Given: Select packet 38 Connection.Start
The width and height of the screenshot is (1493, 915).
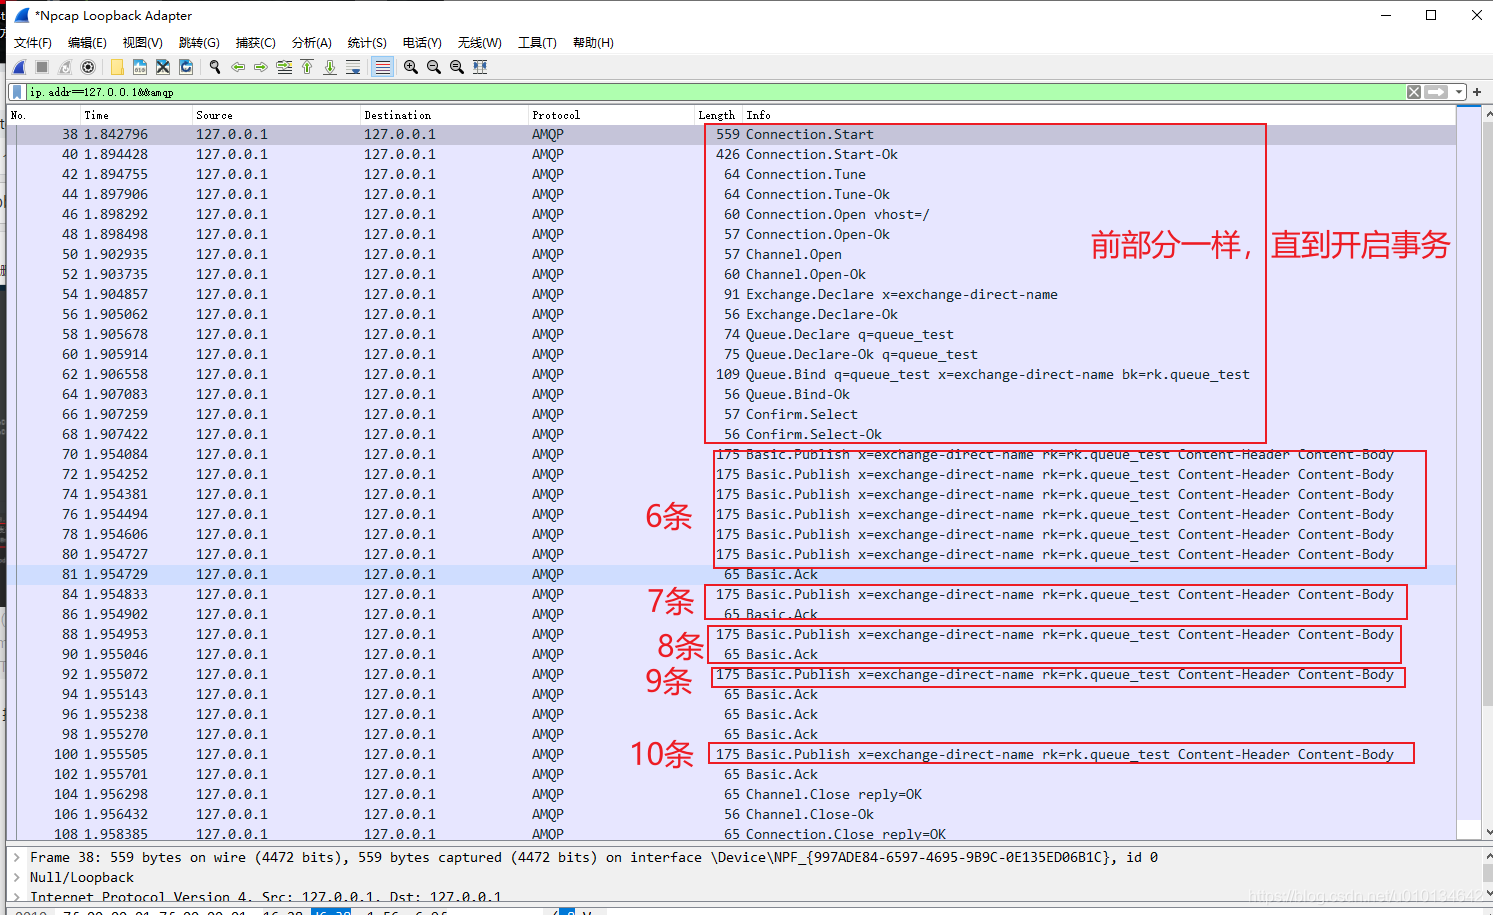Looking at the screenshot, I should [731, 134].
